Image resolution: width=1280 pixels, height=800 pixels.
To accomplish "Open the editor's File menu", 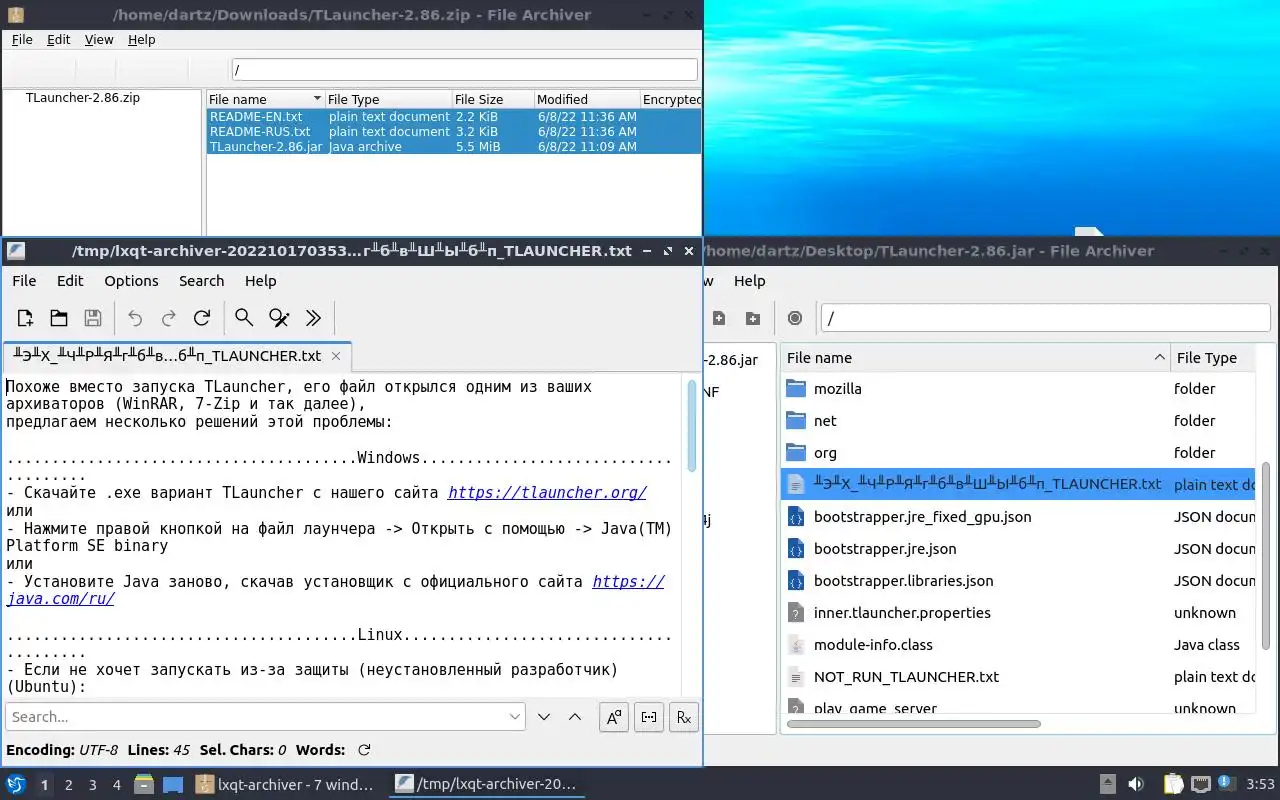I will (24, 281).
